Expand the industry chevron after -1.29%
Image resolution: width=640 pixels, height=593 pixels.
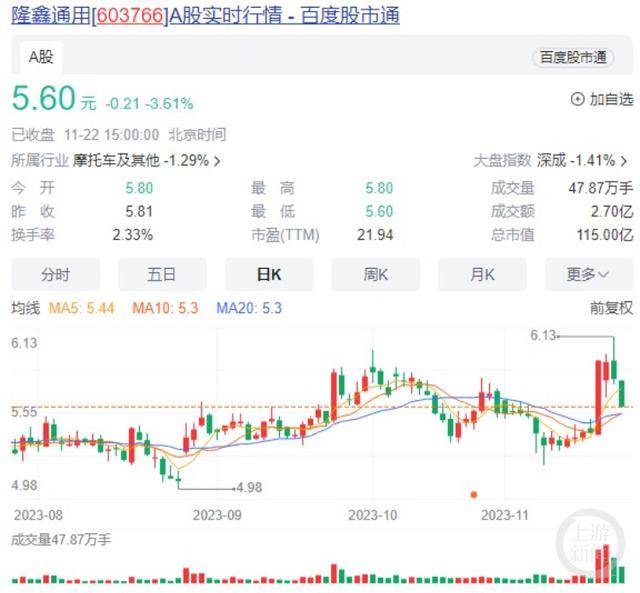click(217, 161)
